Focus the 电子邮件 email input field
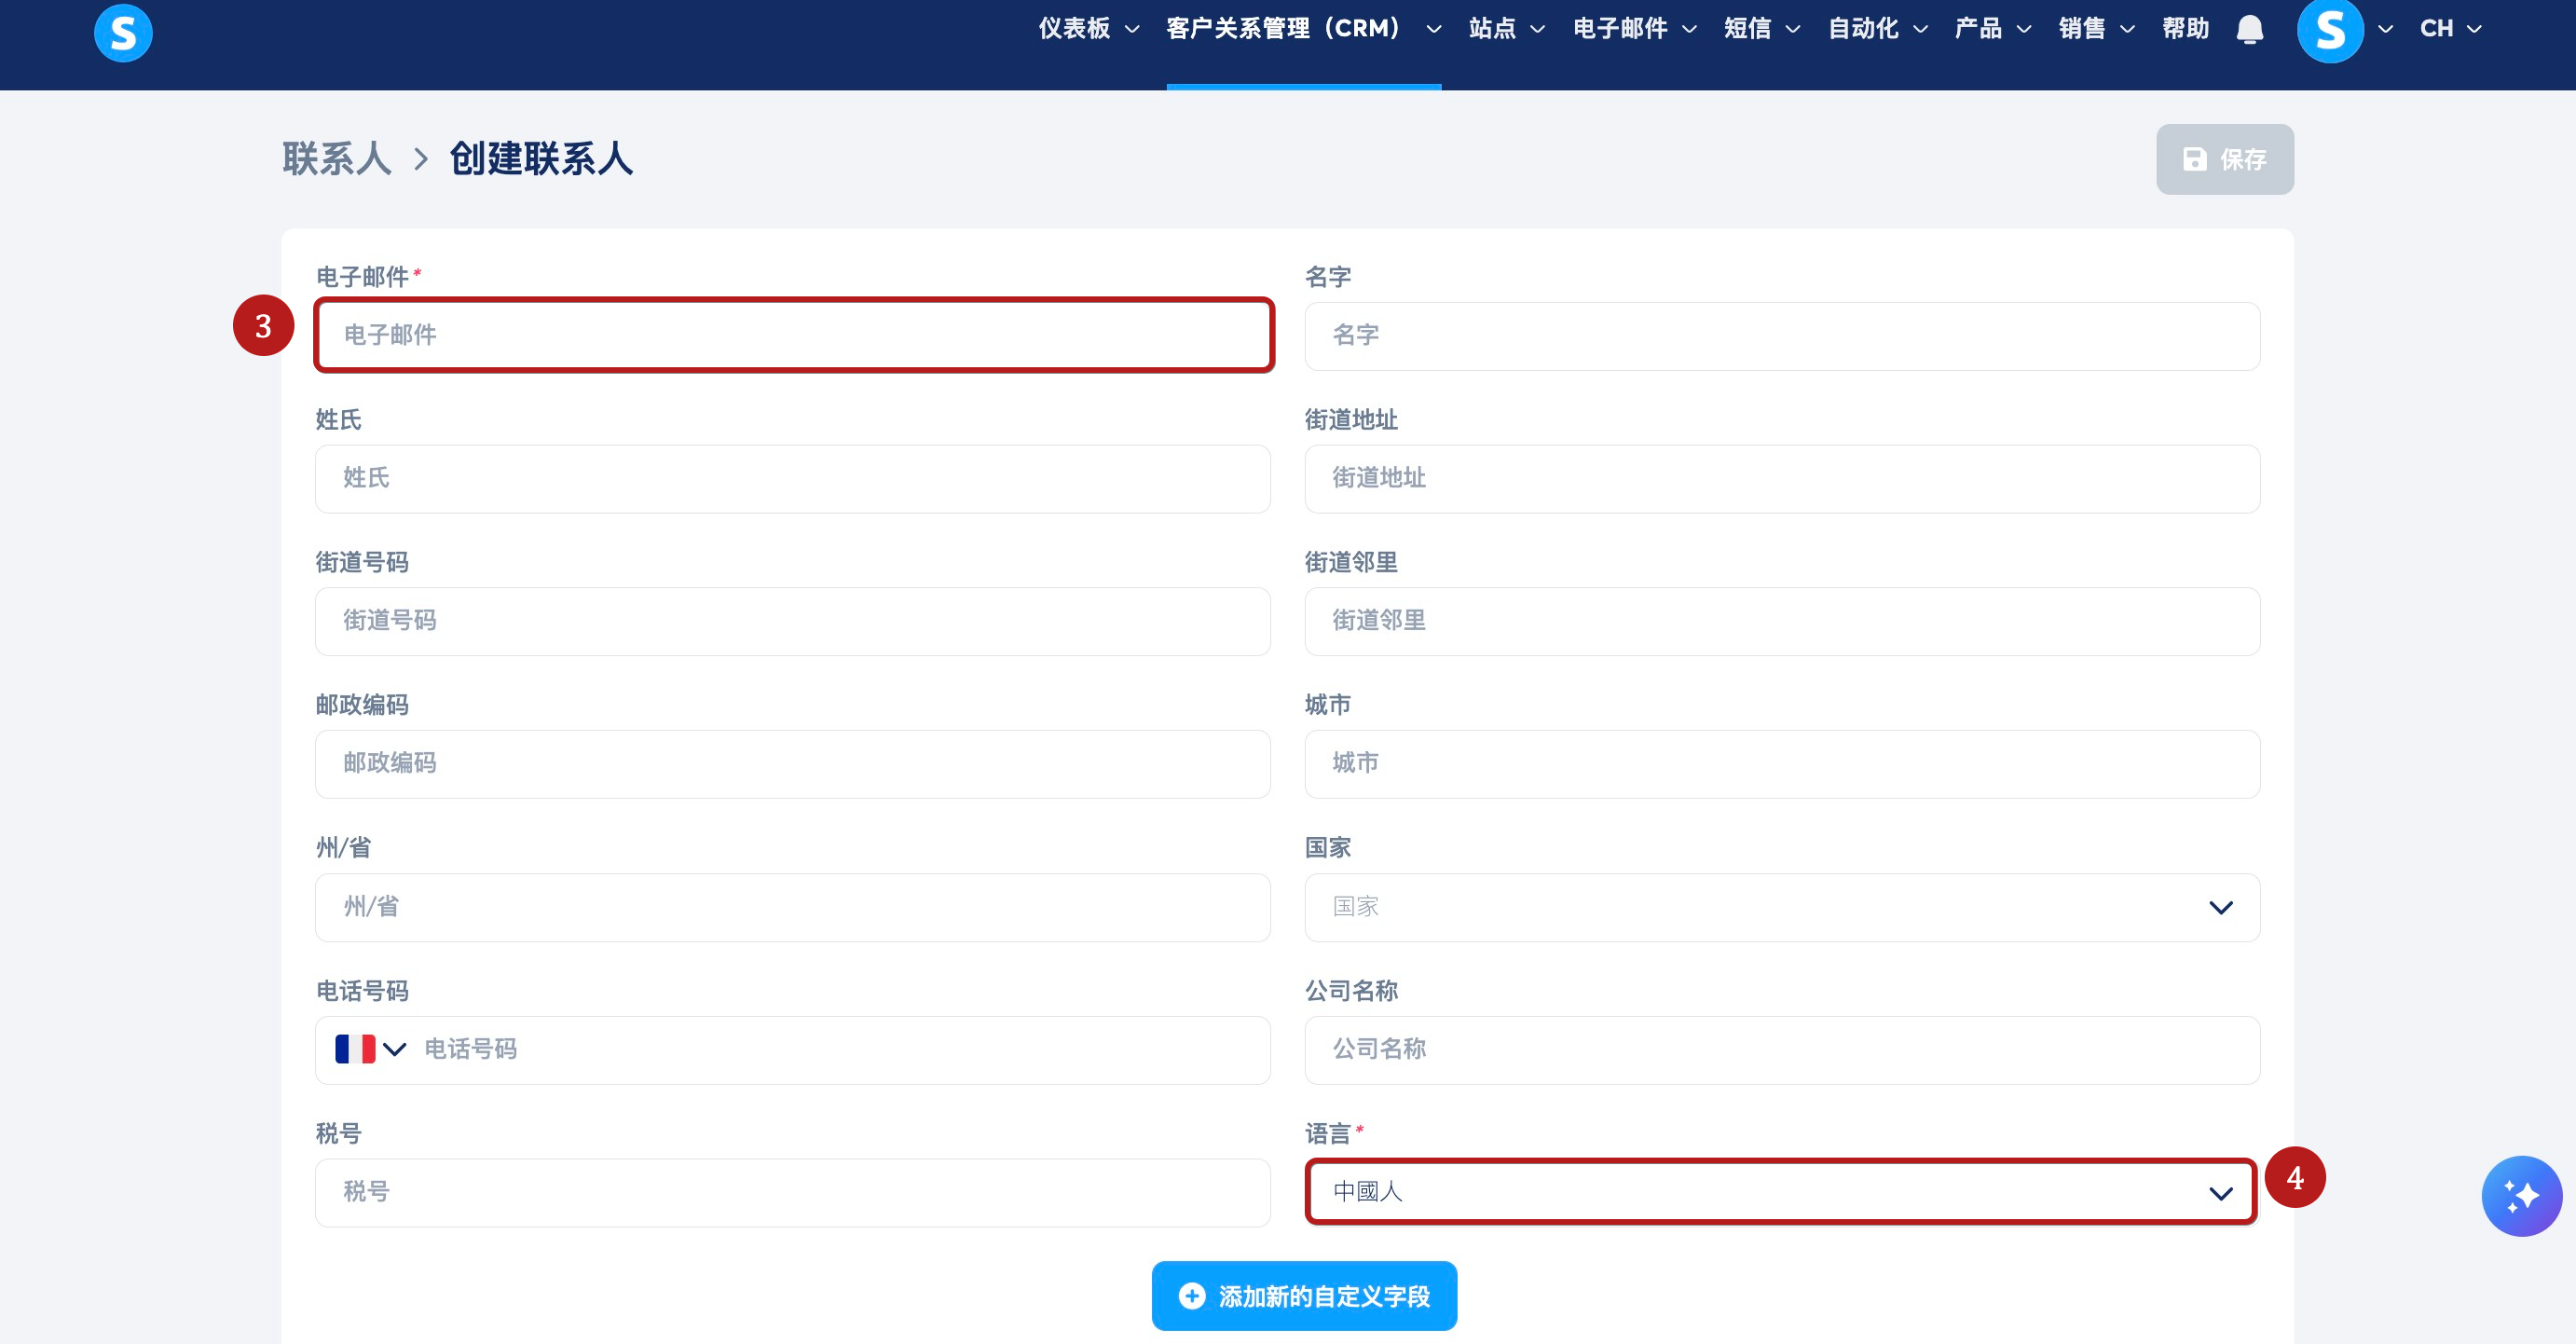 tap(793, 335)
